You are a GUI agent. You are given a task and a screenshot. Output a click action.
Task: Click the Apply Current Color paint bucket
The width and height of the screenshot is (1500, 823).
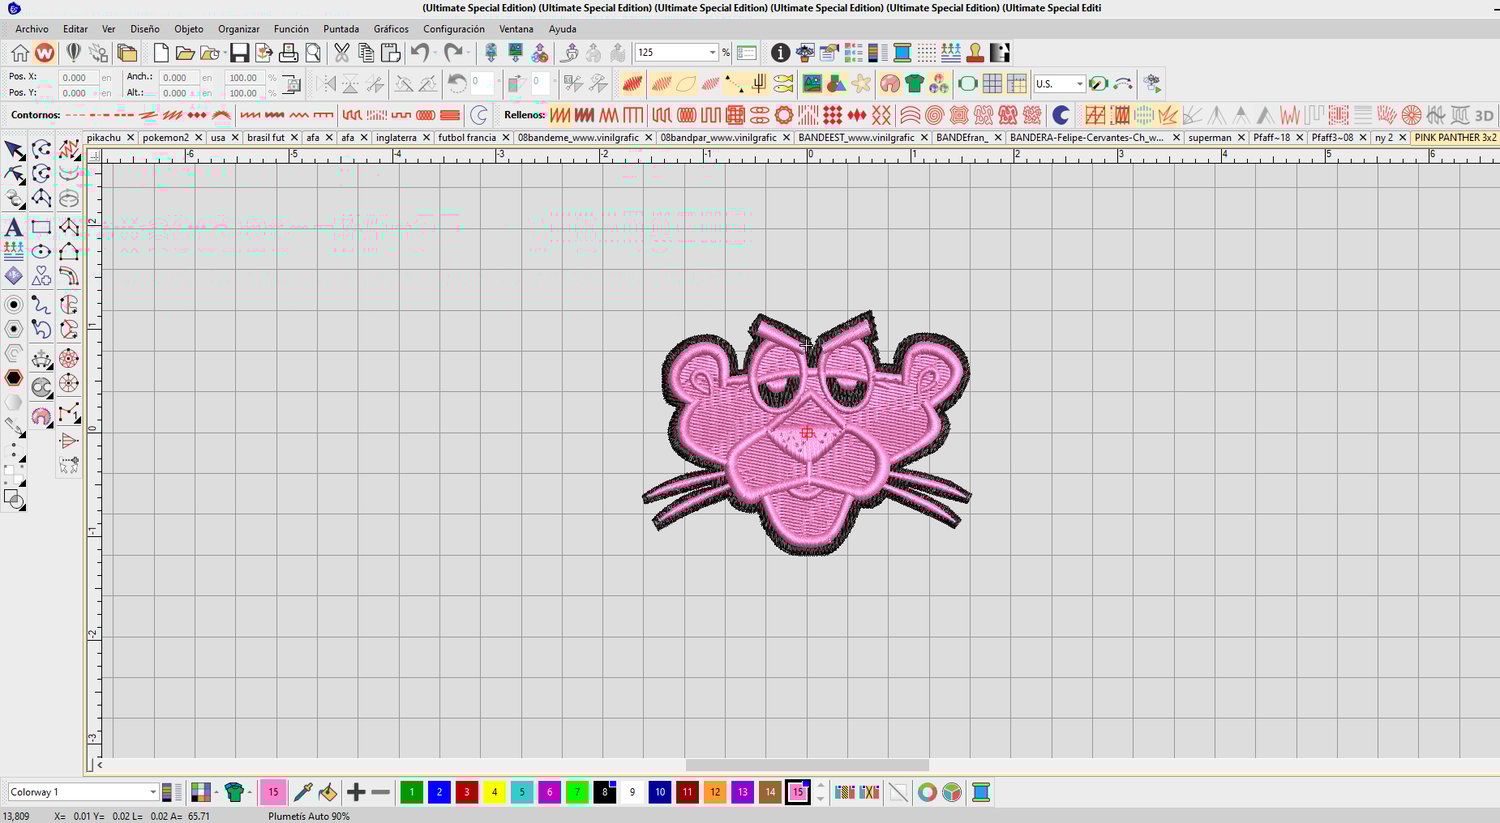(327, 792)
